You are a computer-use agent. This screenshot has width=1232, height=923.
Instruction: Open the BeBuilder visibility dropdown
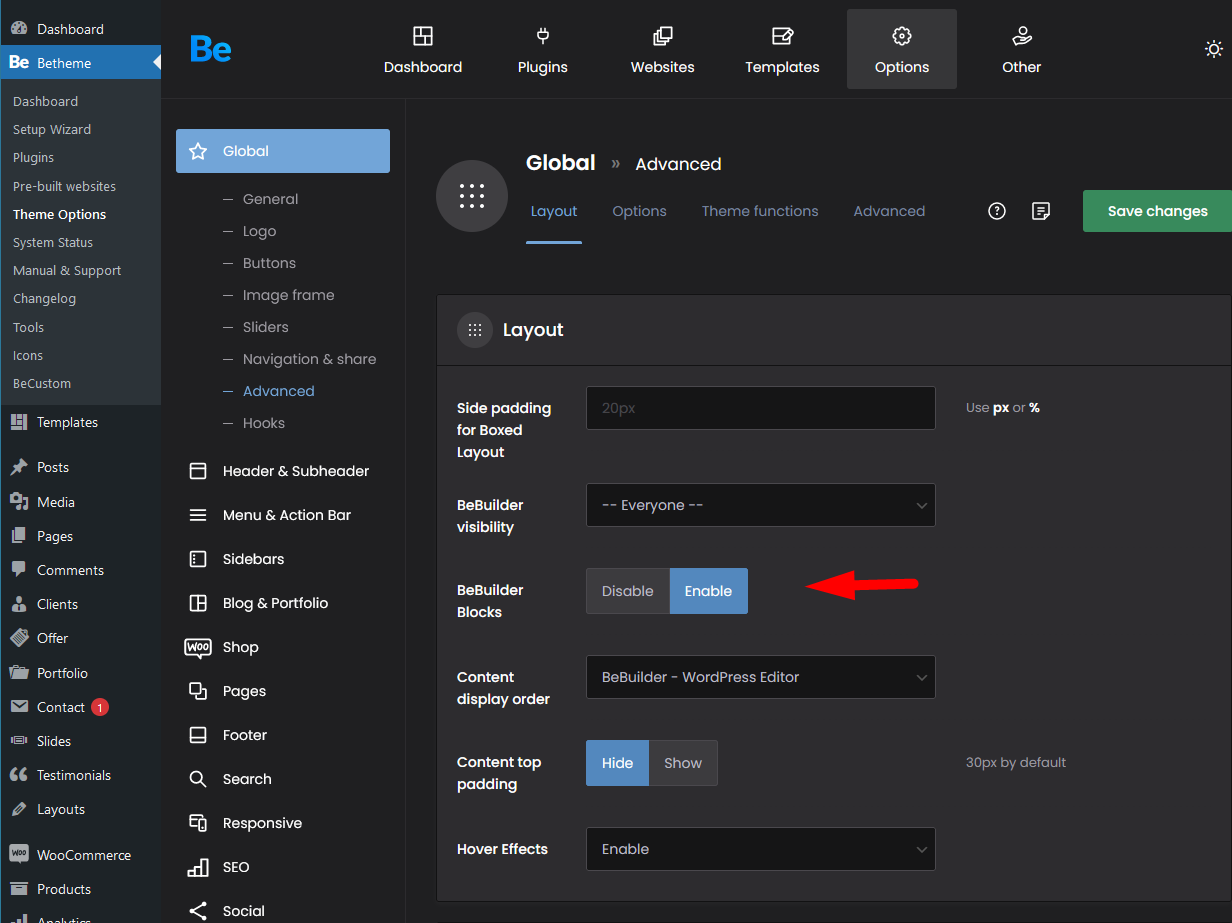point(761,505)
